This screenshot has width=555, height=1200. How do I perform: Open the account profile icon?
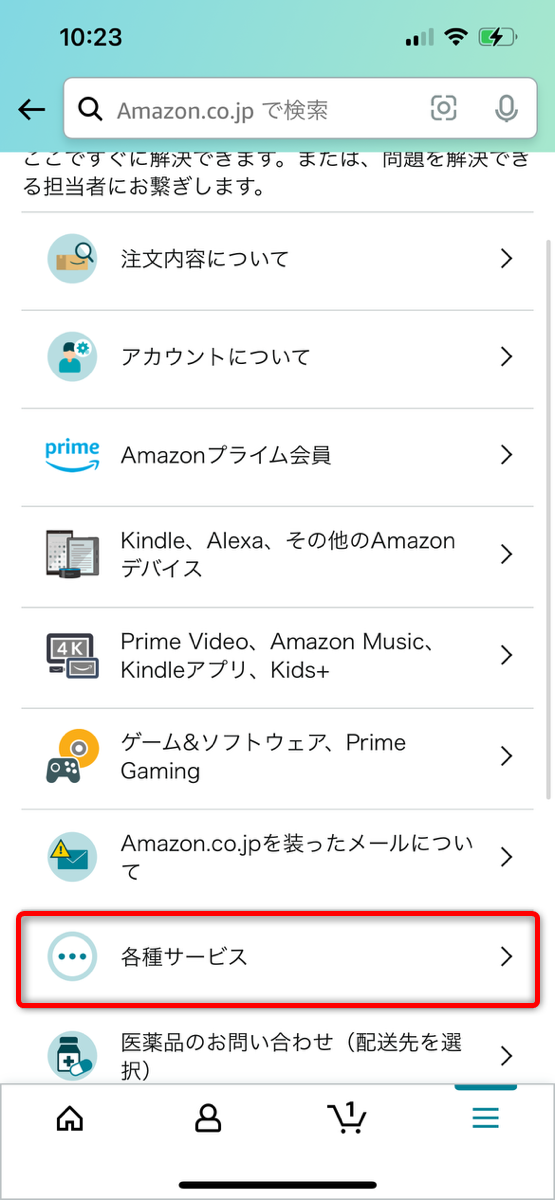pos(208,1118)
